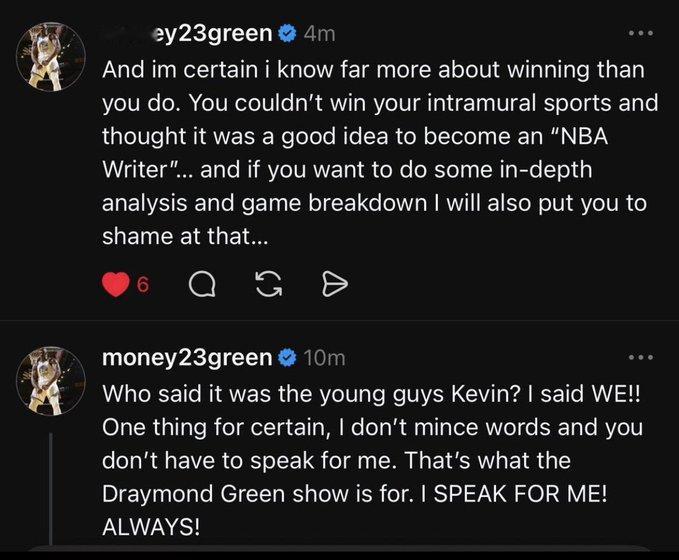
Task: View the likes list via count 6
Action: (143, 285)
